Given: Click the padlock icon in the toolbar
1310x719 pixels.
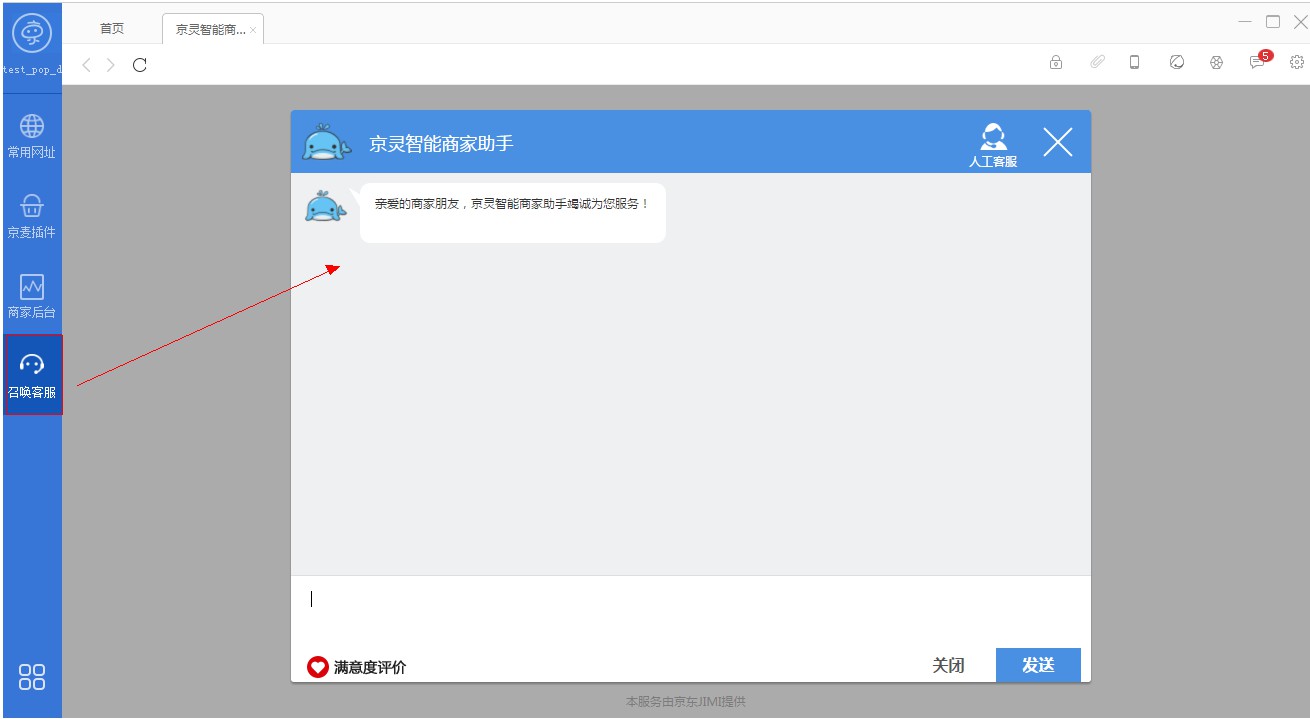Looking at the screenshot, I should pyautogui.click(x=1056, y=62).
